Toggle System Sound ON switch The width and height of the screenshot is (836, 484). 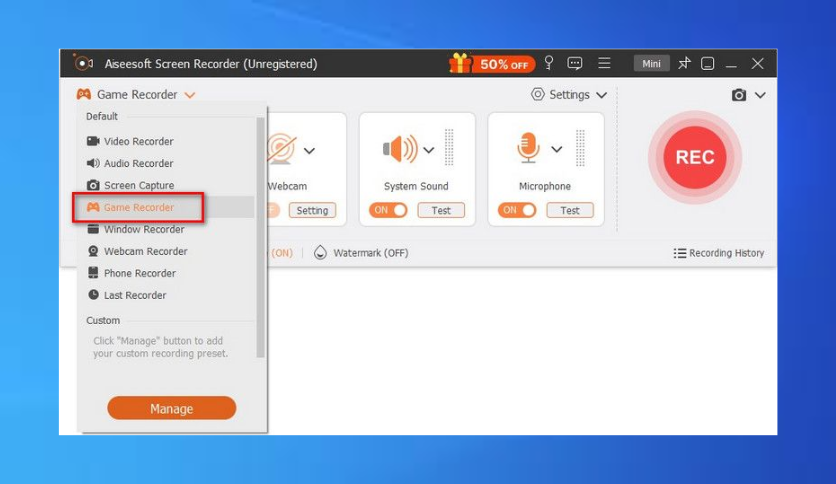[388, 210]
